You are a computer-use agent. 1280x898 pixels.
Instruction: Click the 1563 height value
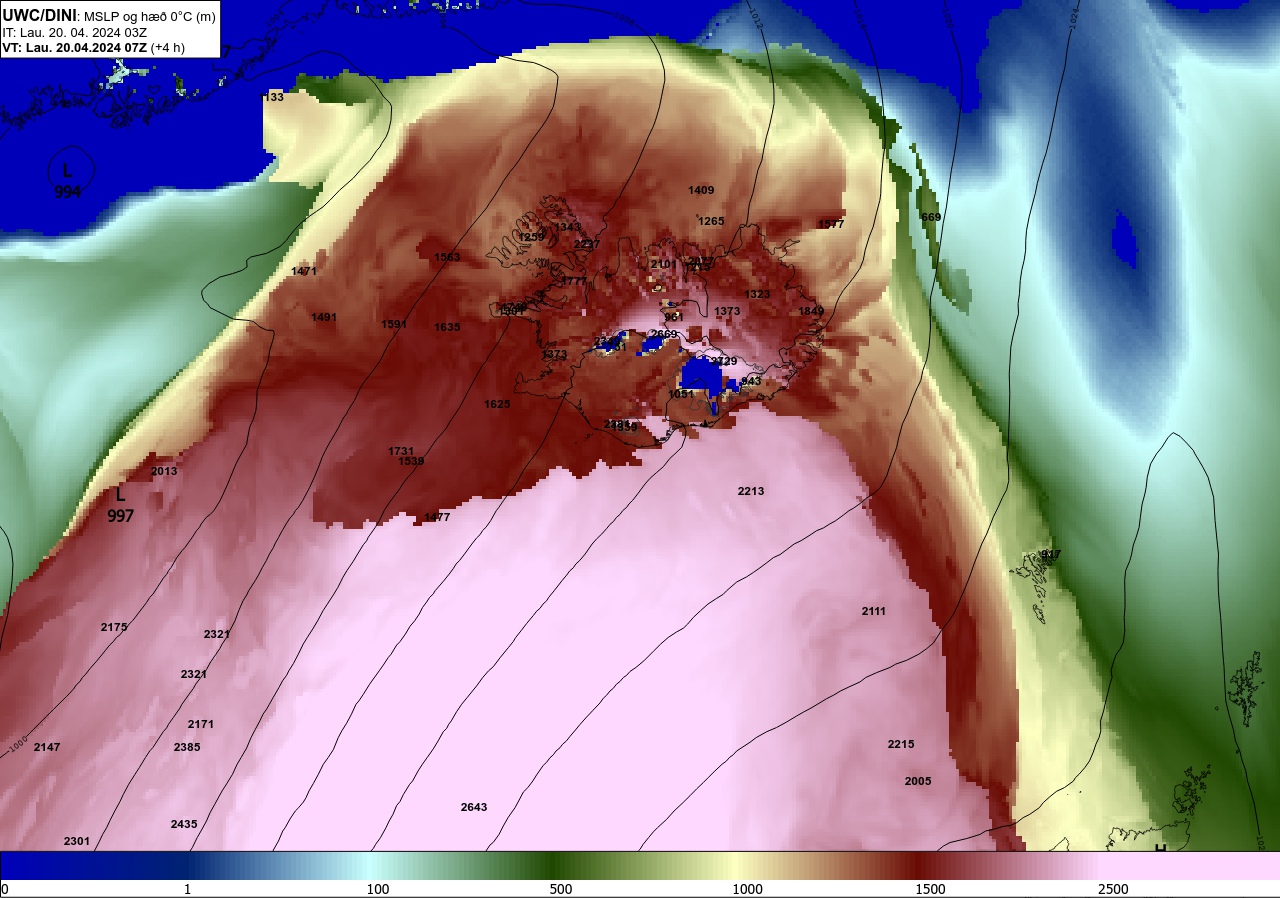click(447, 257)
